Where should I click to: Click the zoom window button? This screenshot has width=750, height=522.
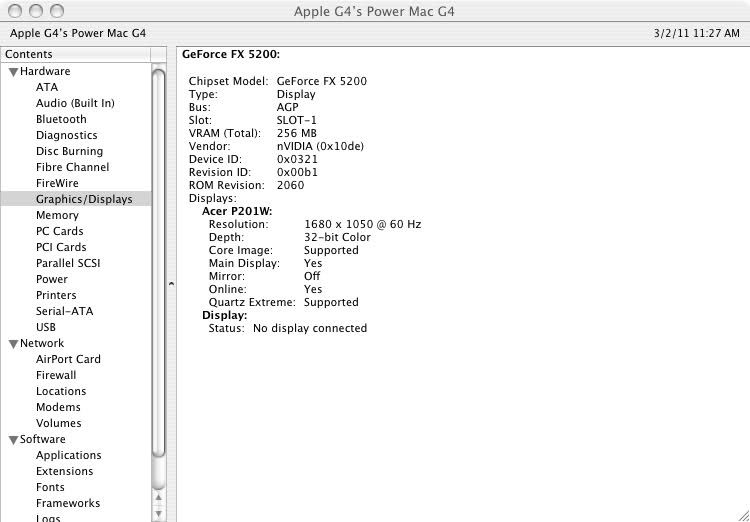57,11
